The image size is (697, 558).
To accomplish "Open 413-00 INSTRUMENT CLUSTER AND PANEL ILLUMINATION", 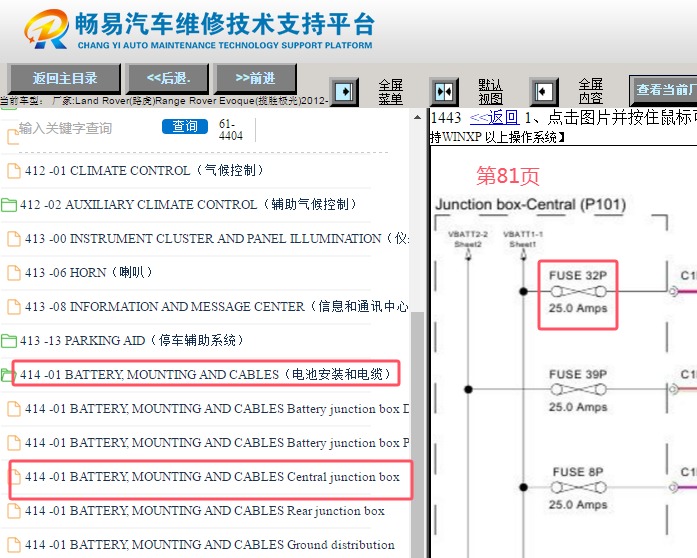I will click(x=217, y=239).
